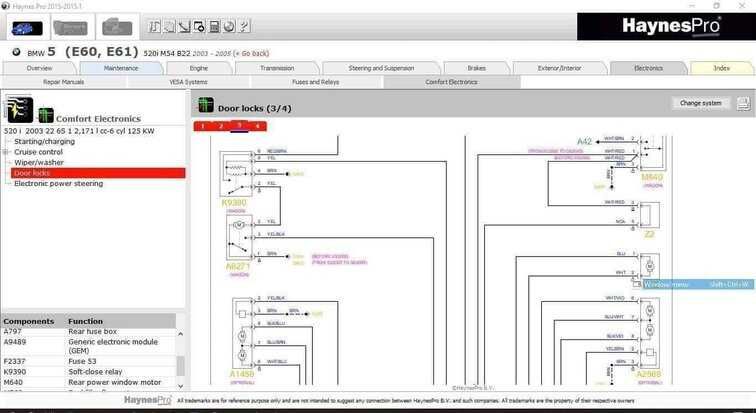Select the Electronics tab
The image size is (756, 413).
point(648,68)
